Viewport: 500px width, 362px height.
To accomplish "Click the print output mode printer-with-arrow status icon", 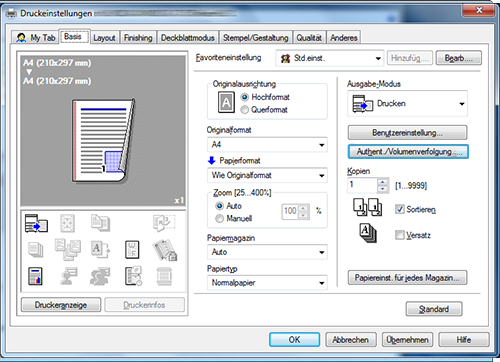I will (36, 223).
